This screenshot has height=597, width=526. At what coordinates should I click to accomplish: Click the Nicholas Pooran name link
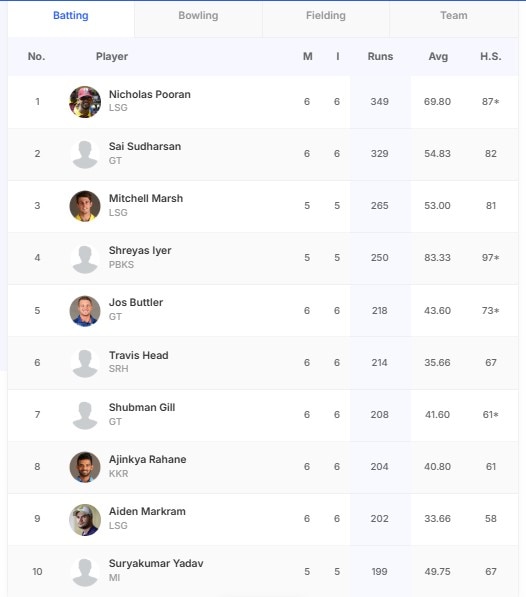150,94
